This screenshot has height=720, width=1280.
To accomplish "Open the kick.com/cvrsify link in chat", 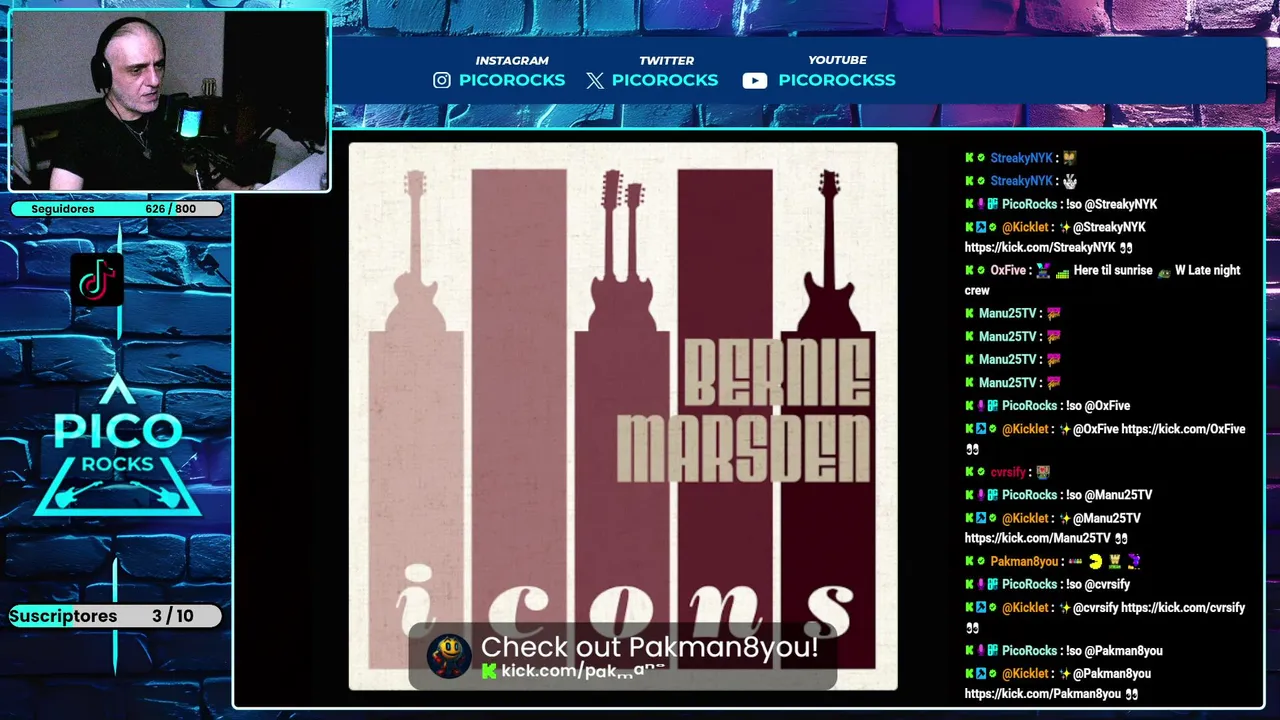I will pos(1183,607).
